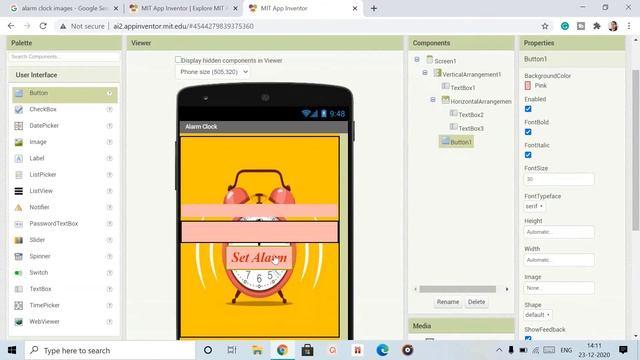Image resolution: width=640 pixels, height=360 pixels.
Task: Open the FontTypeface serif dropdown
Action: (534, 206)
